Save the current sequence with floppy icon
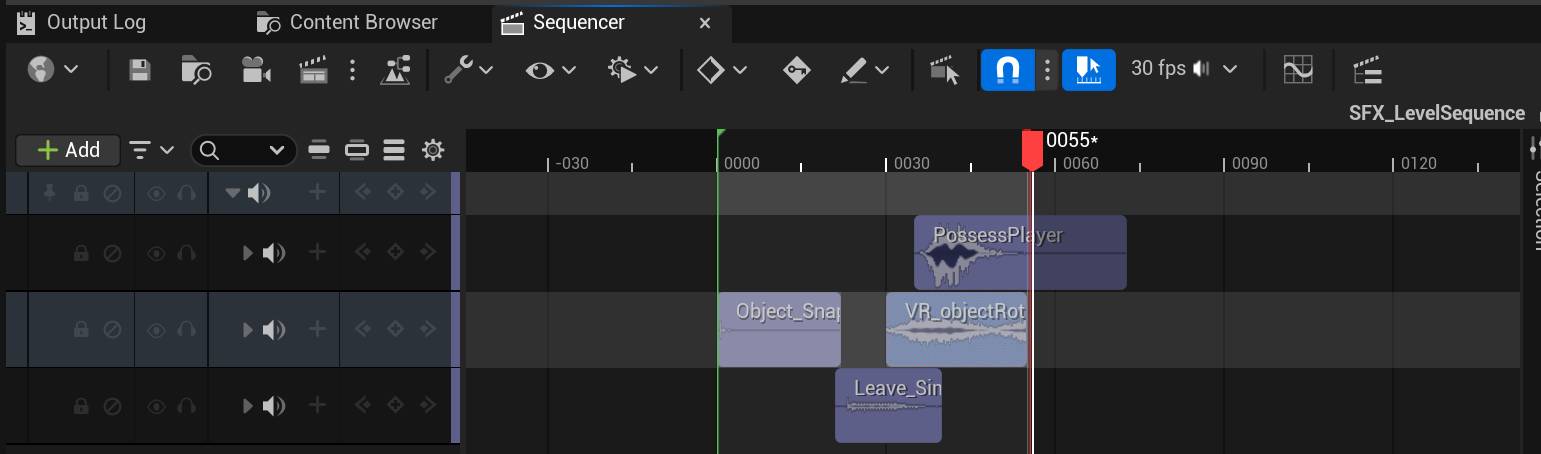 140,70
